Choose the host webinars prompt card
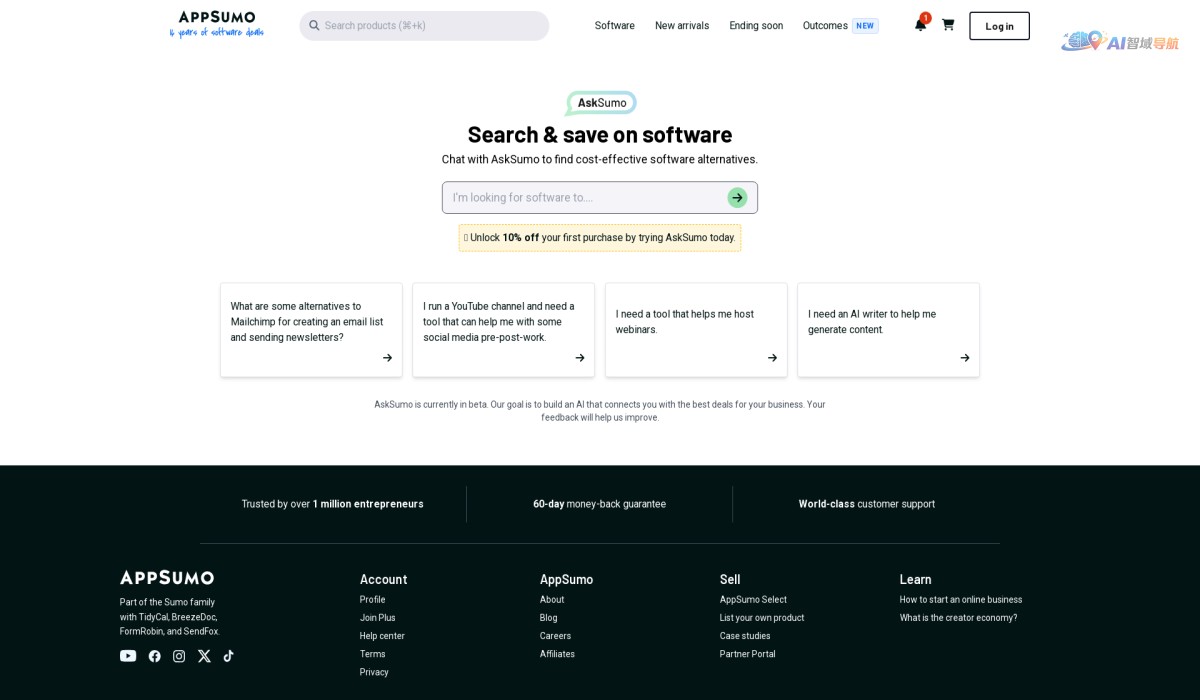The height and width of the screenshot is (700, 1200). tap(696, 329)
